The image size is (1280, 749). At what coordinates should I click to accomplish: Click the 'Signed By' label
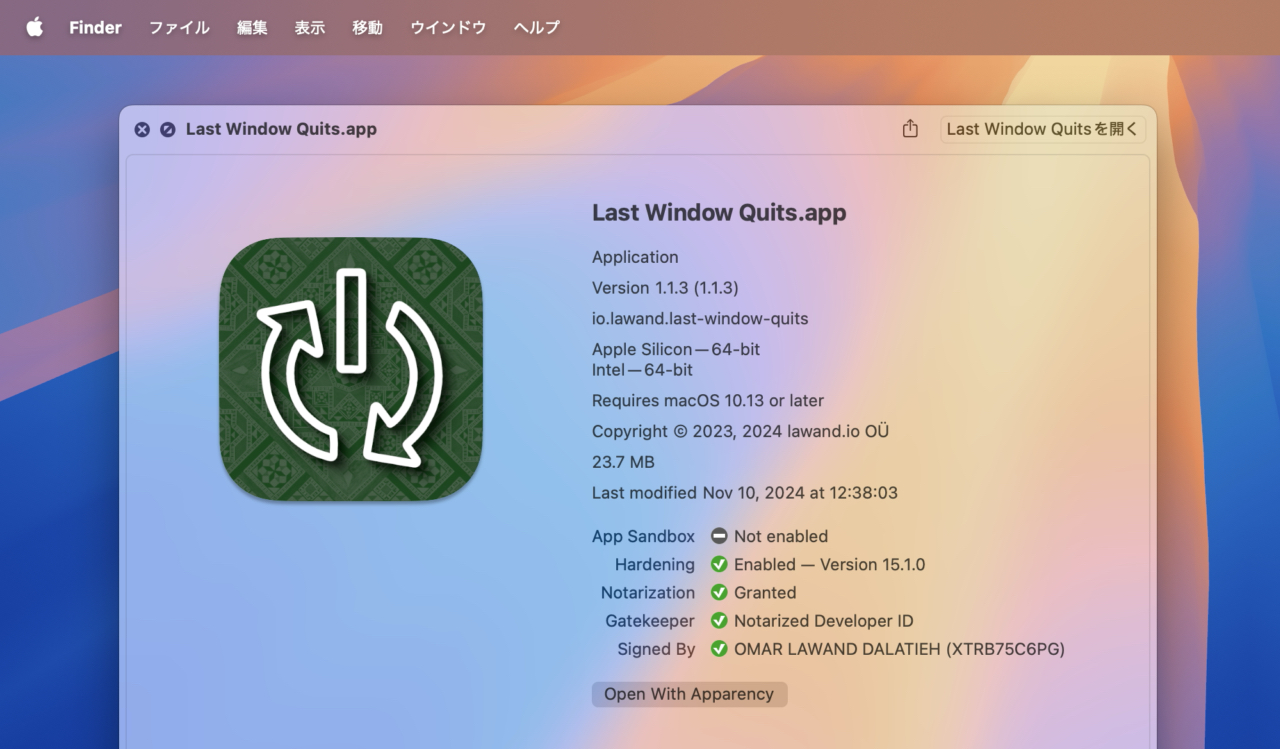(656, 649)
